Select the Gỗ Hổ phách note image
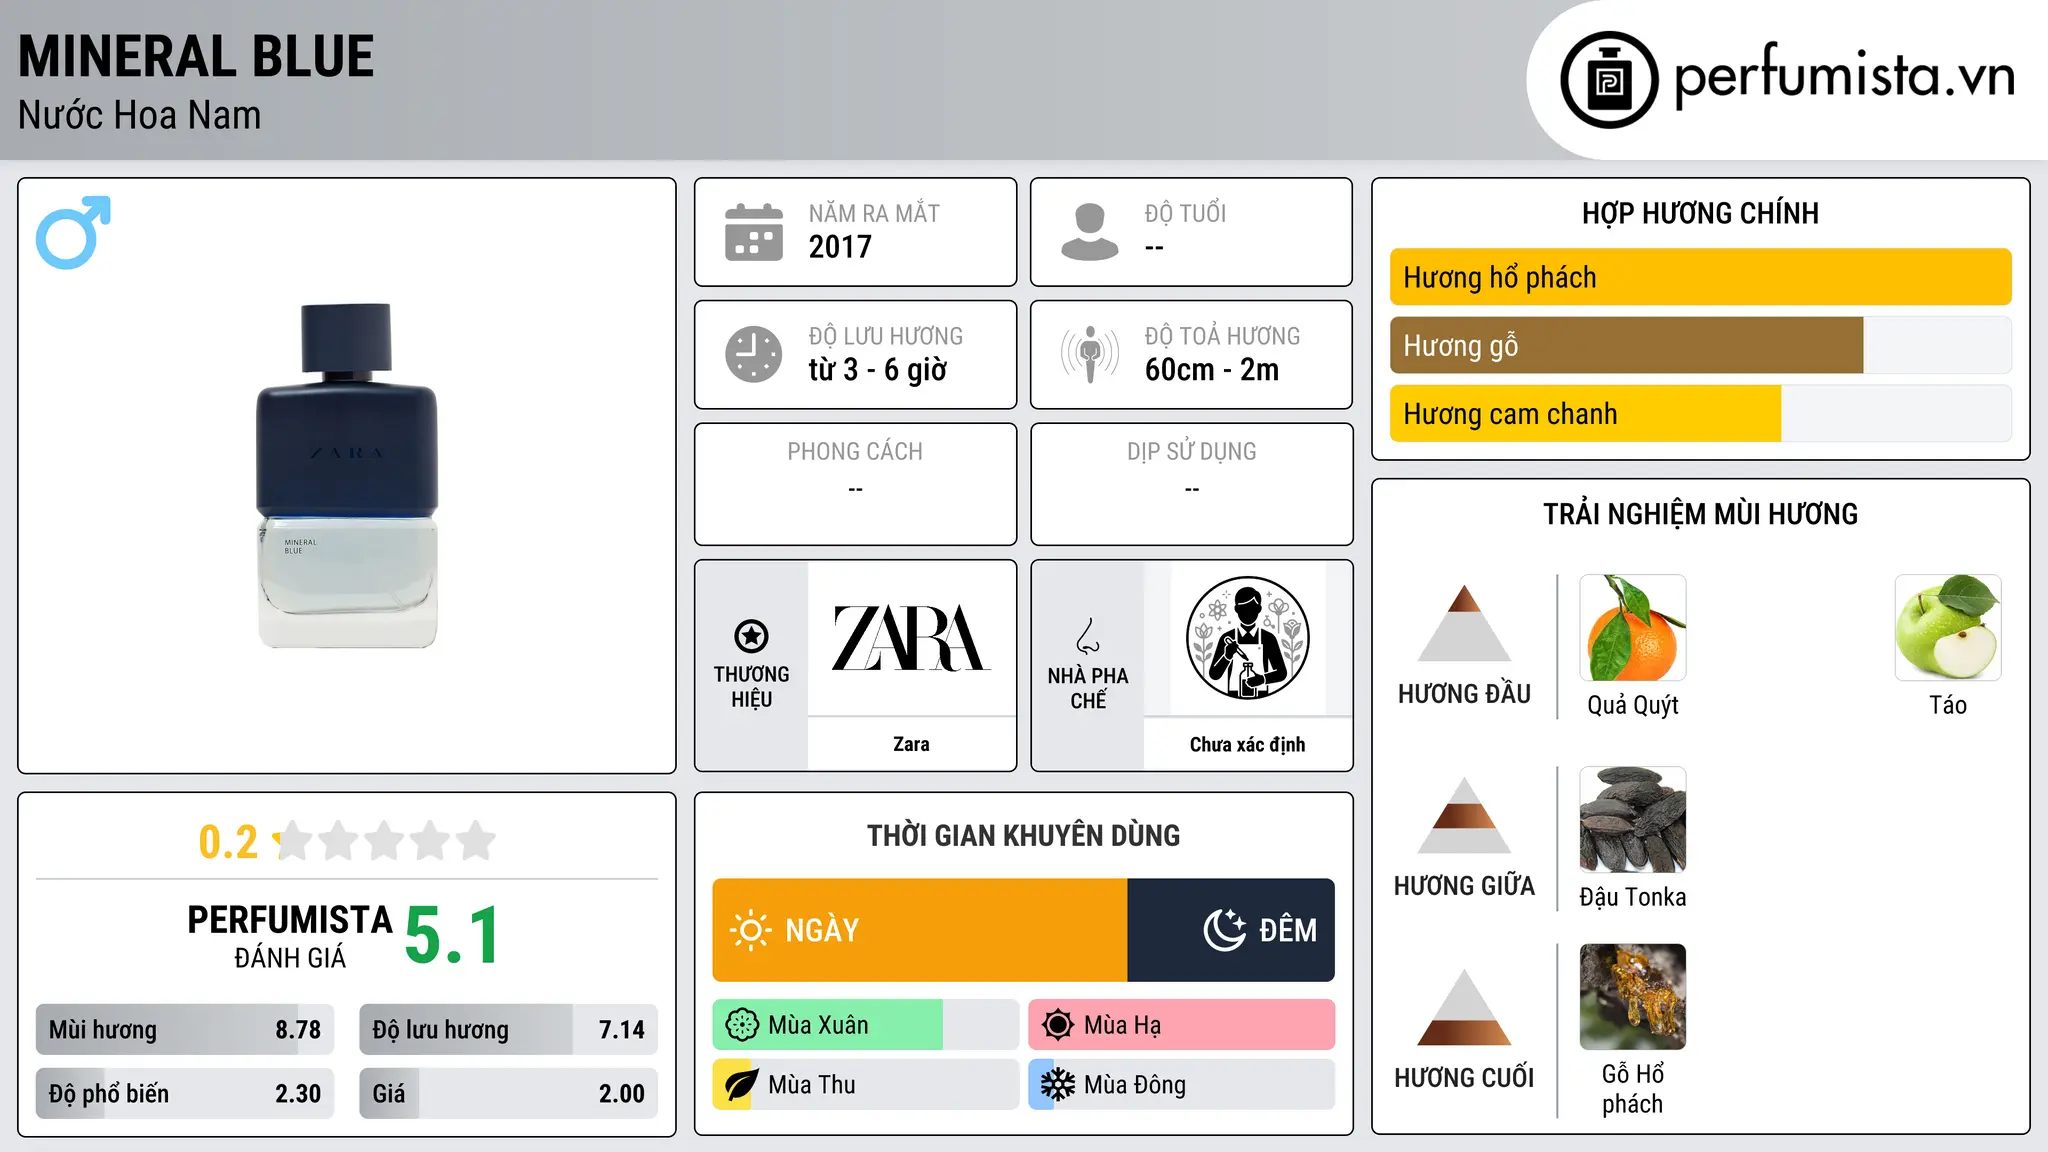Image resolution: width=2048 pixels, height=1152 pixels. tap(1633, 997)
